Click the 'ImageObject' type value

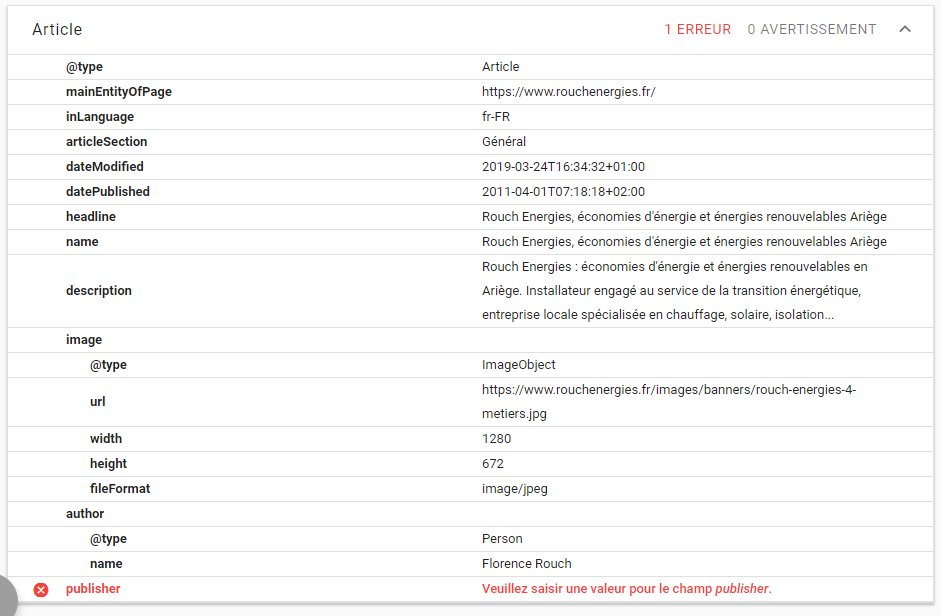(x=519, y=365)
